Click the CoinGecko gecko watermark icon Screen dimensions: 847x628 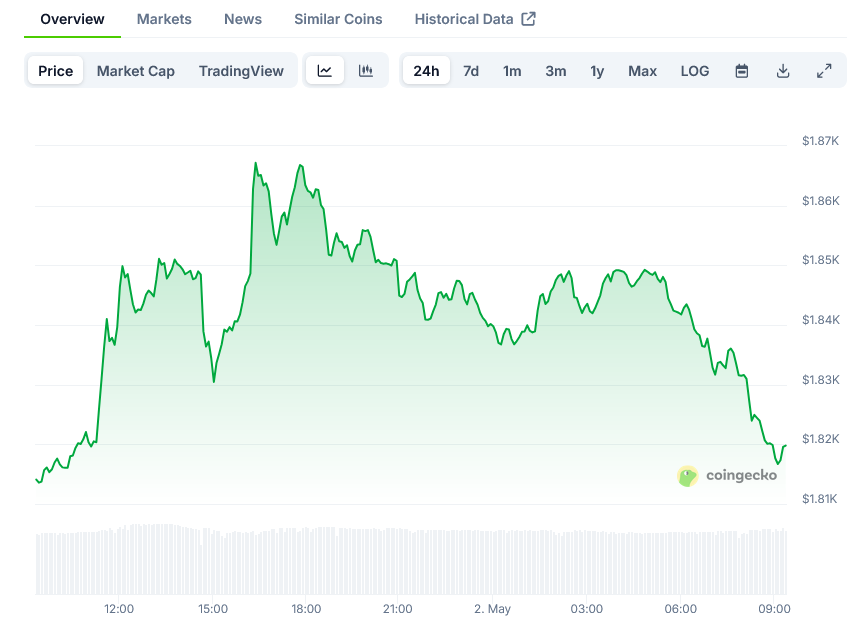pyautogui.click(x=687, y=476)
